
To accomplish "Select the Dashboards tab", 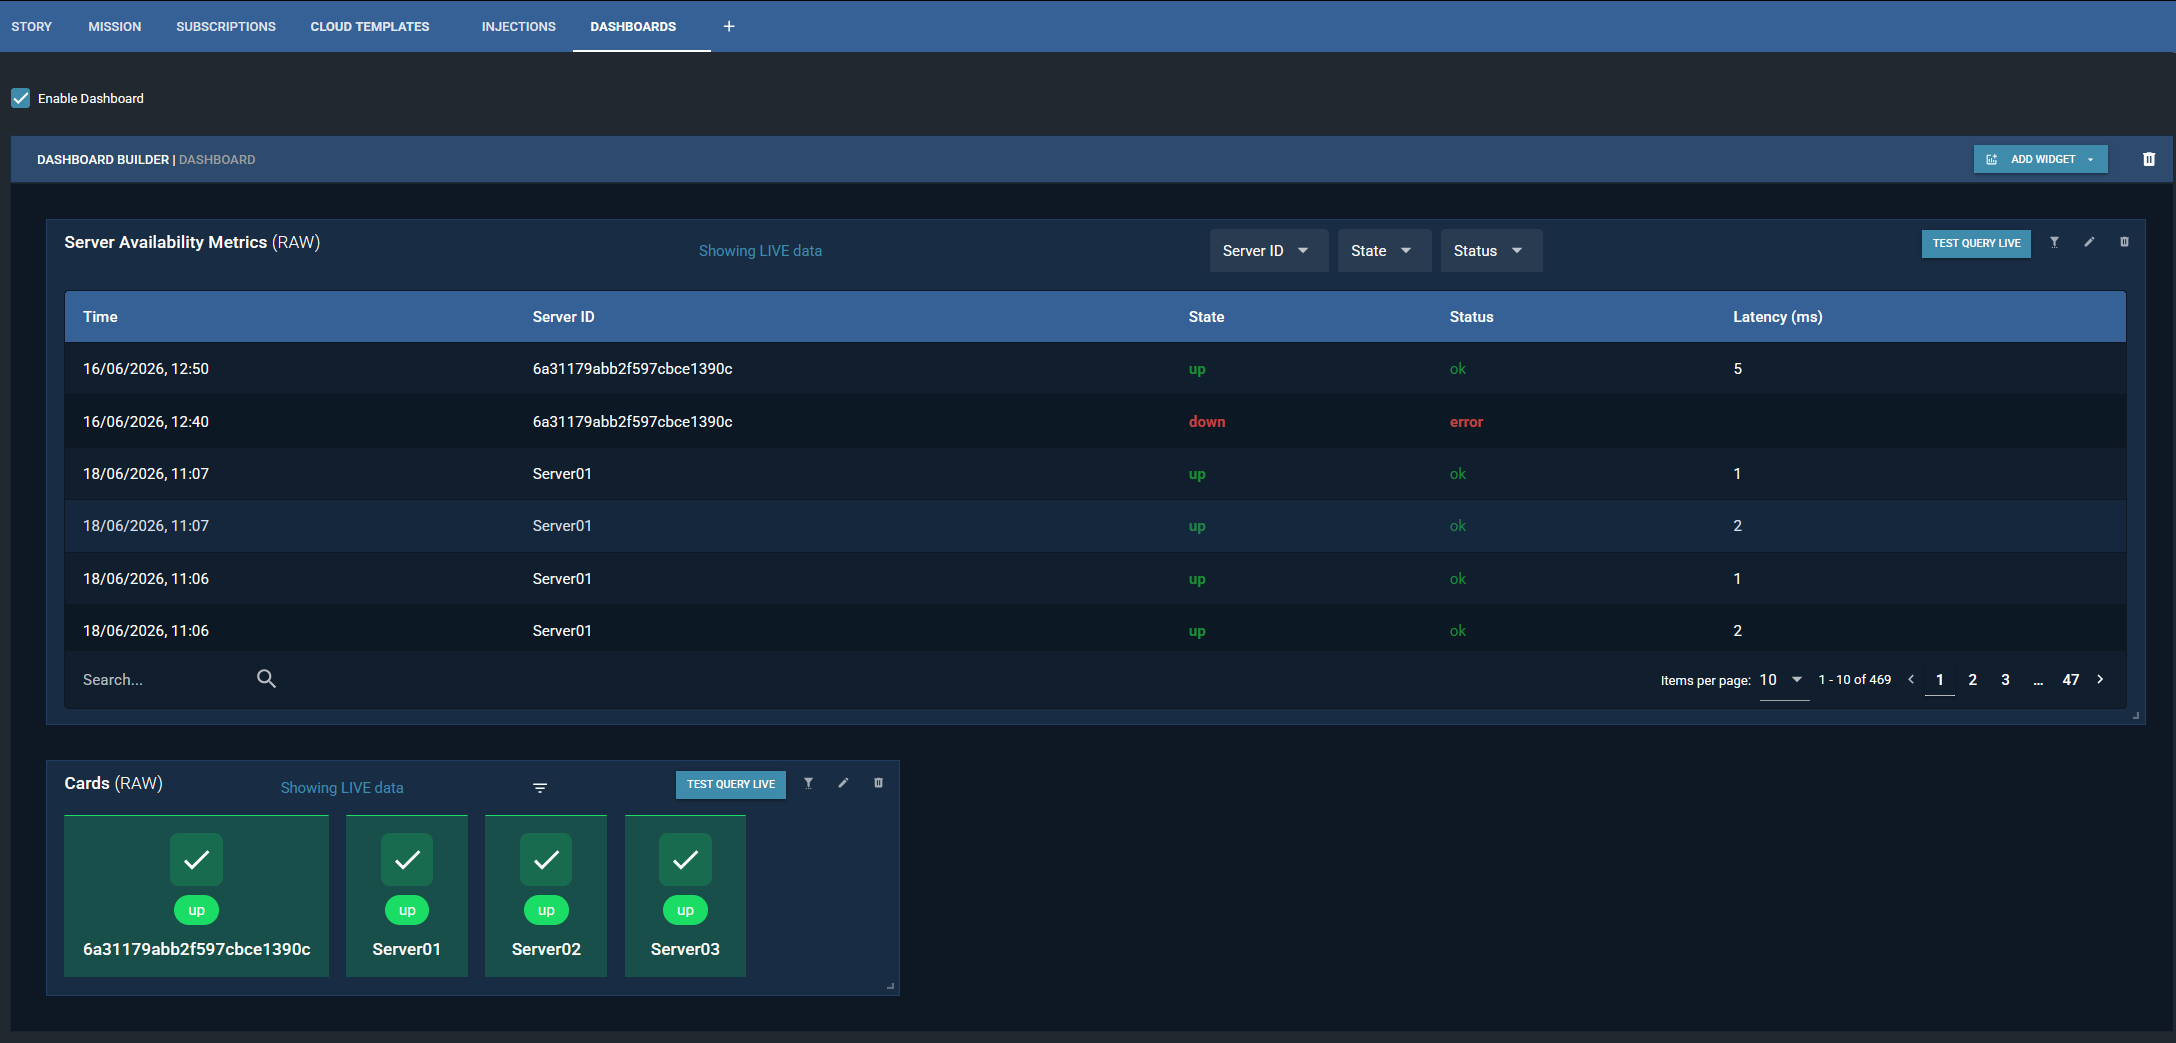I will (x=633, y=26).
